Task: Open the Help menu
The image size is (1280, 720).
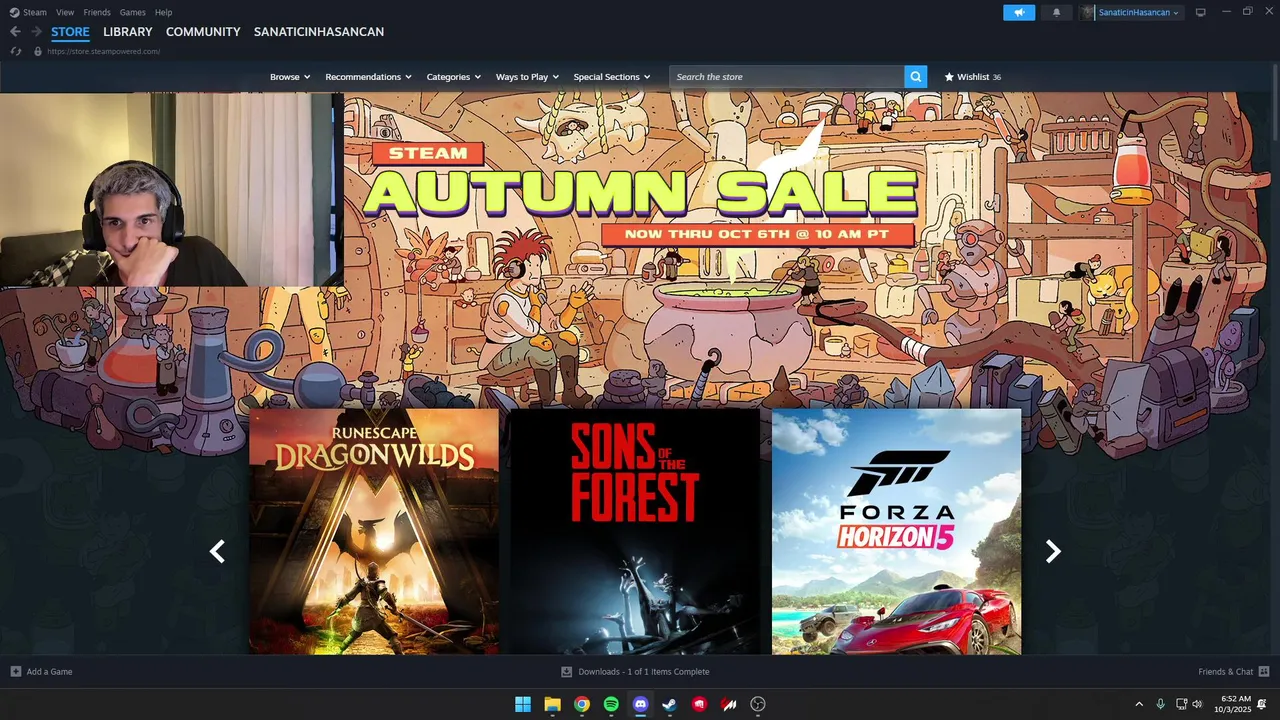Action: coord(163,12)
